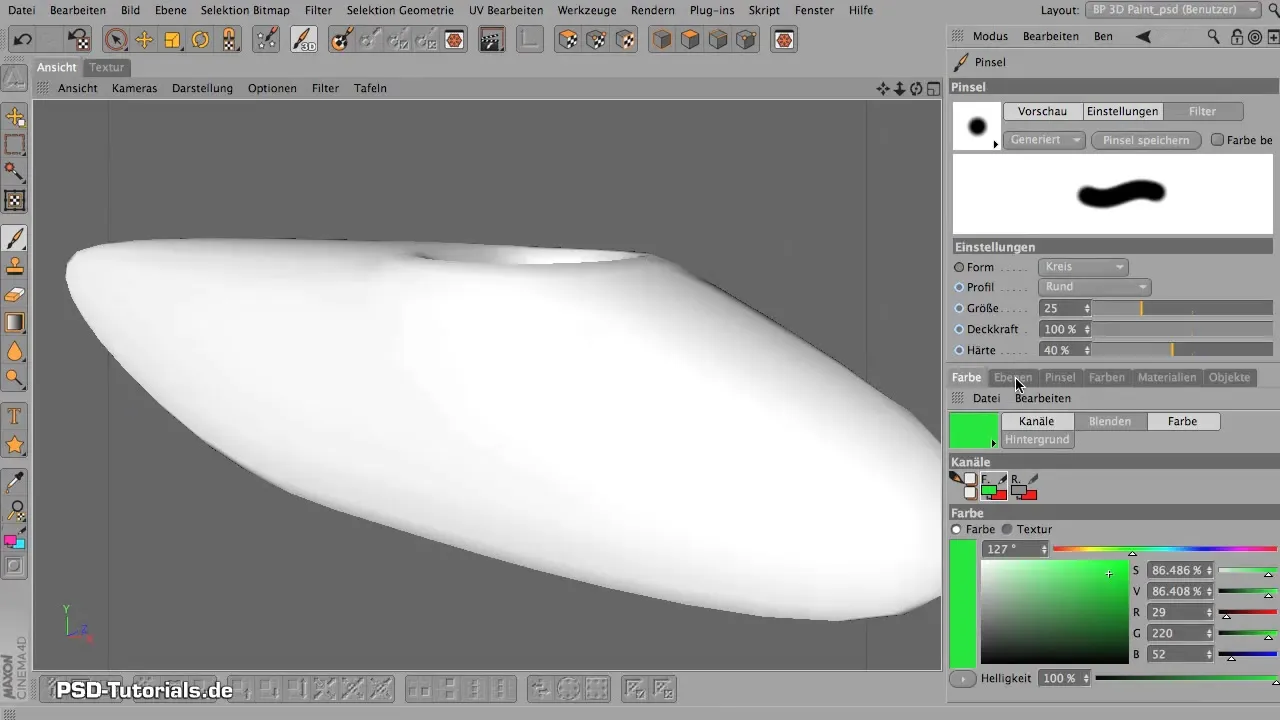The image size is (1280, 720).
Task: Click the Undo arrow icon
Action: (x=23, y=40)
